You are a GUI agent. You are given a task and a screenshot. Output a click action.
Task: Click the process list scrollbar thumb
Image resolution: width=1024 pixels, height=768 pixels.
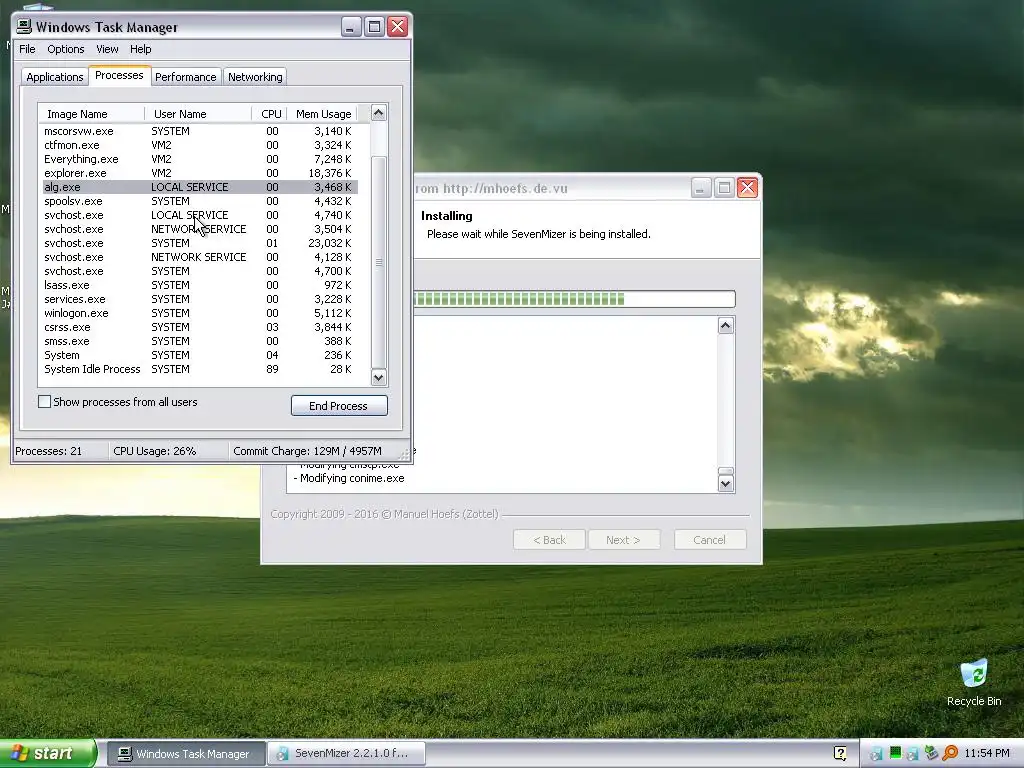pyautogui.click(x=379, y=262)
